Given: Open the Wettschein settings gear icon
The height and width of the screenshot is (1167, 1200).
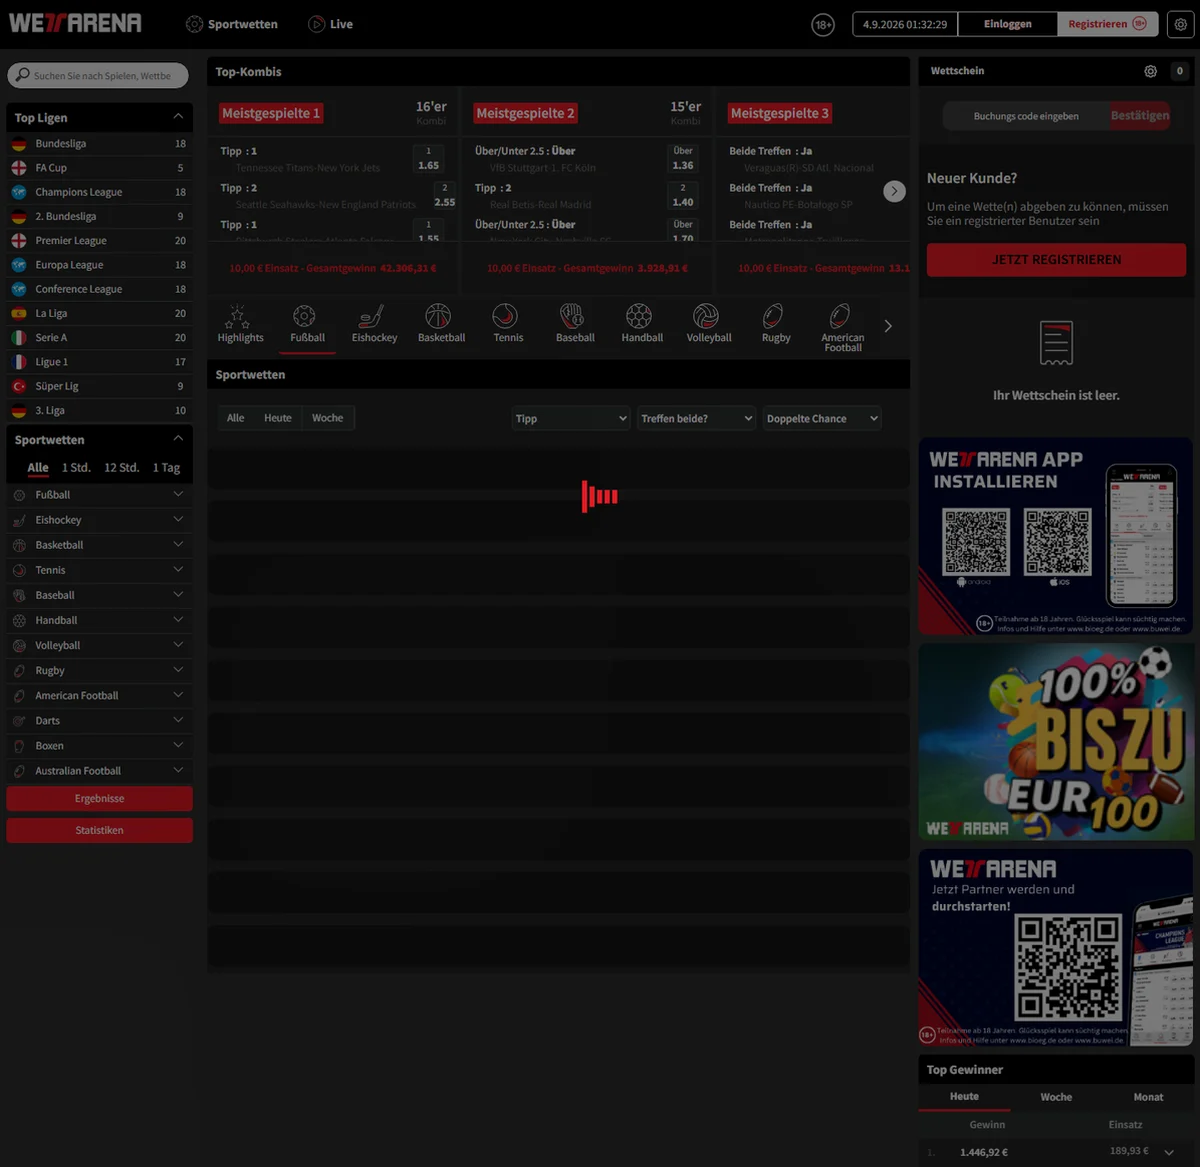Looking at the screenshot, I should (x=1151, y=71).
